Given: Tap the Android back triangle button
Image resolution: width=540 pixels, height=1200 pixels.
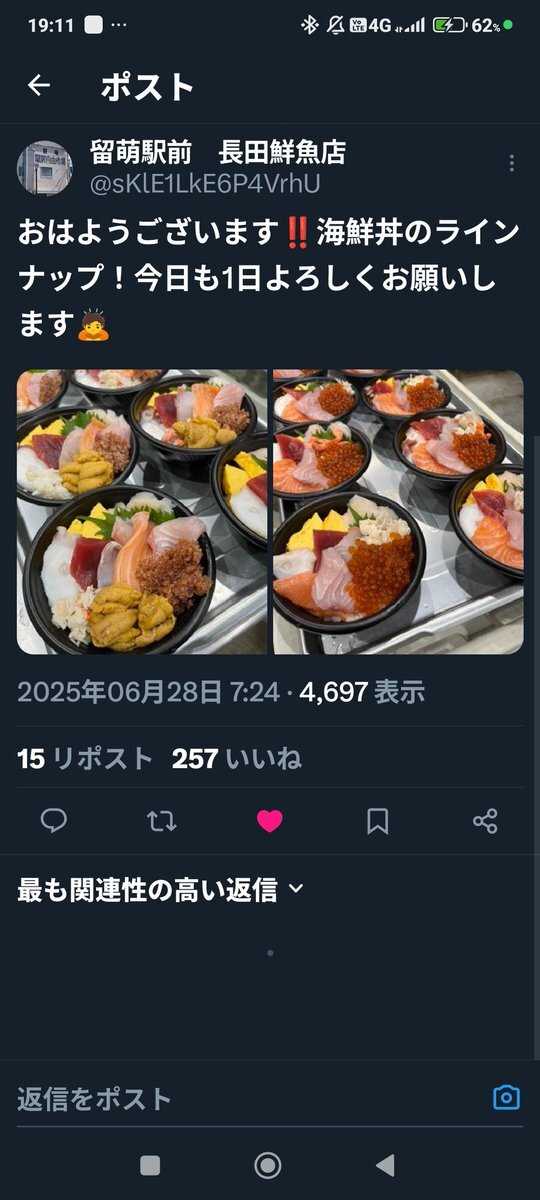Looking at the screenshot, I should coord(384,1165).
